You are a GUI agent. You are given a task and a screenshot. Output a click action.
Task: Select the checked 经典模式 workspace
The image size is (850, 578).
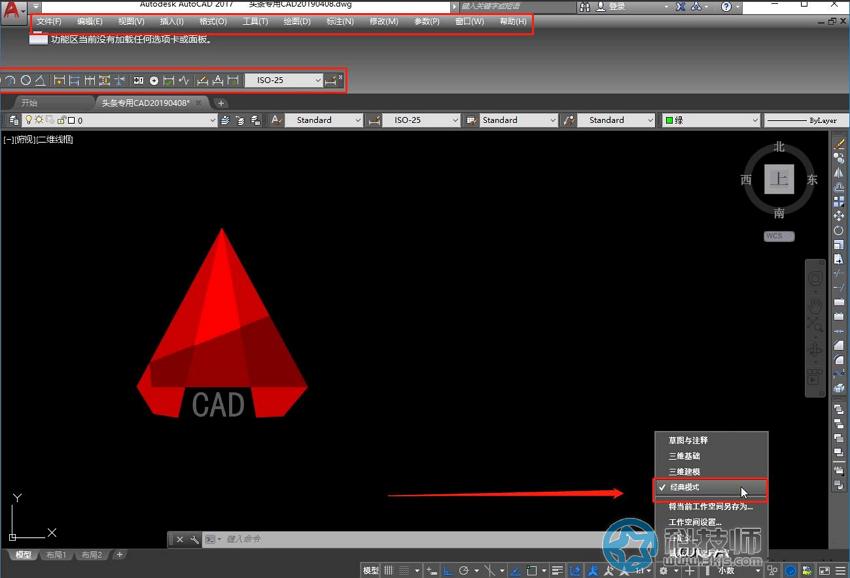click(711, 487)
